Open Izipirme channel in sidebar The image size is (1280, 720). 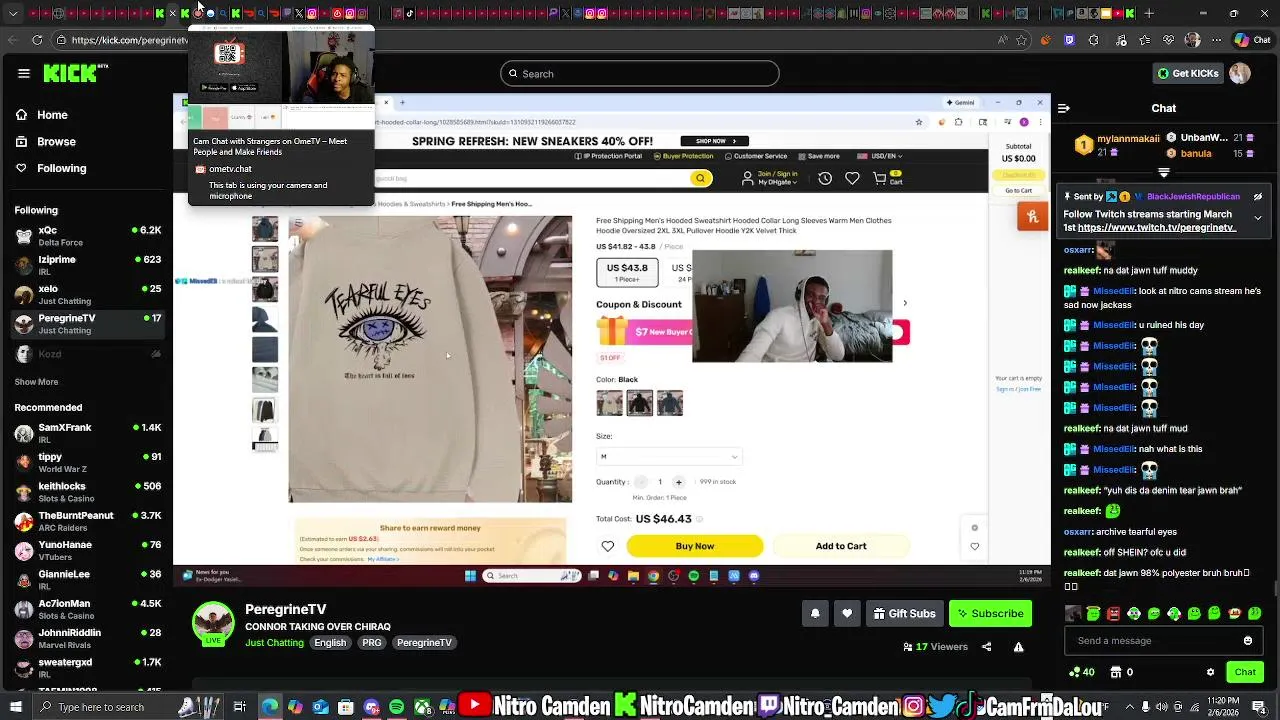tap(87, 265)
